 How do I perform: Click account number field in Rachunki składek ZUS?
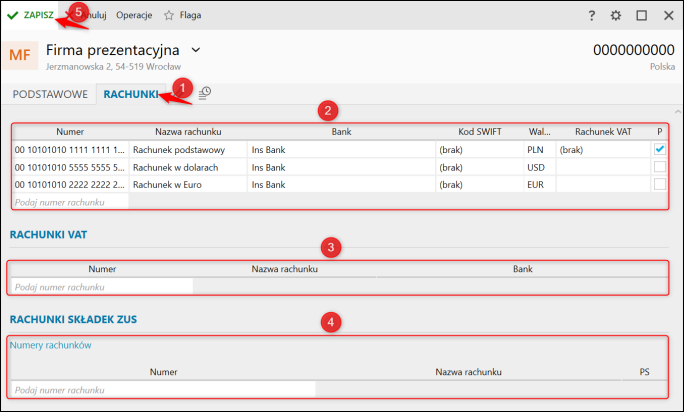[160, 389]
